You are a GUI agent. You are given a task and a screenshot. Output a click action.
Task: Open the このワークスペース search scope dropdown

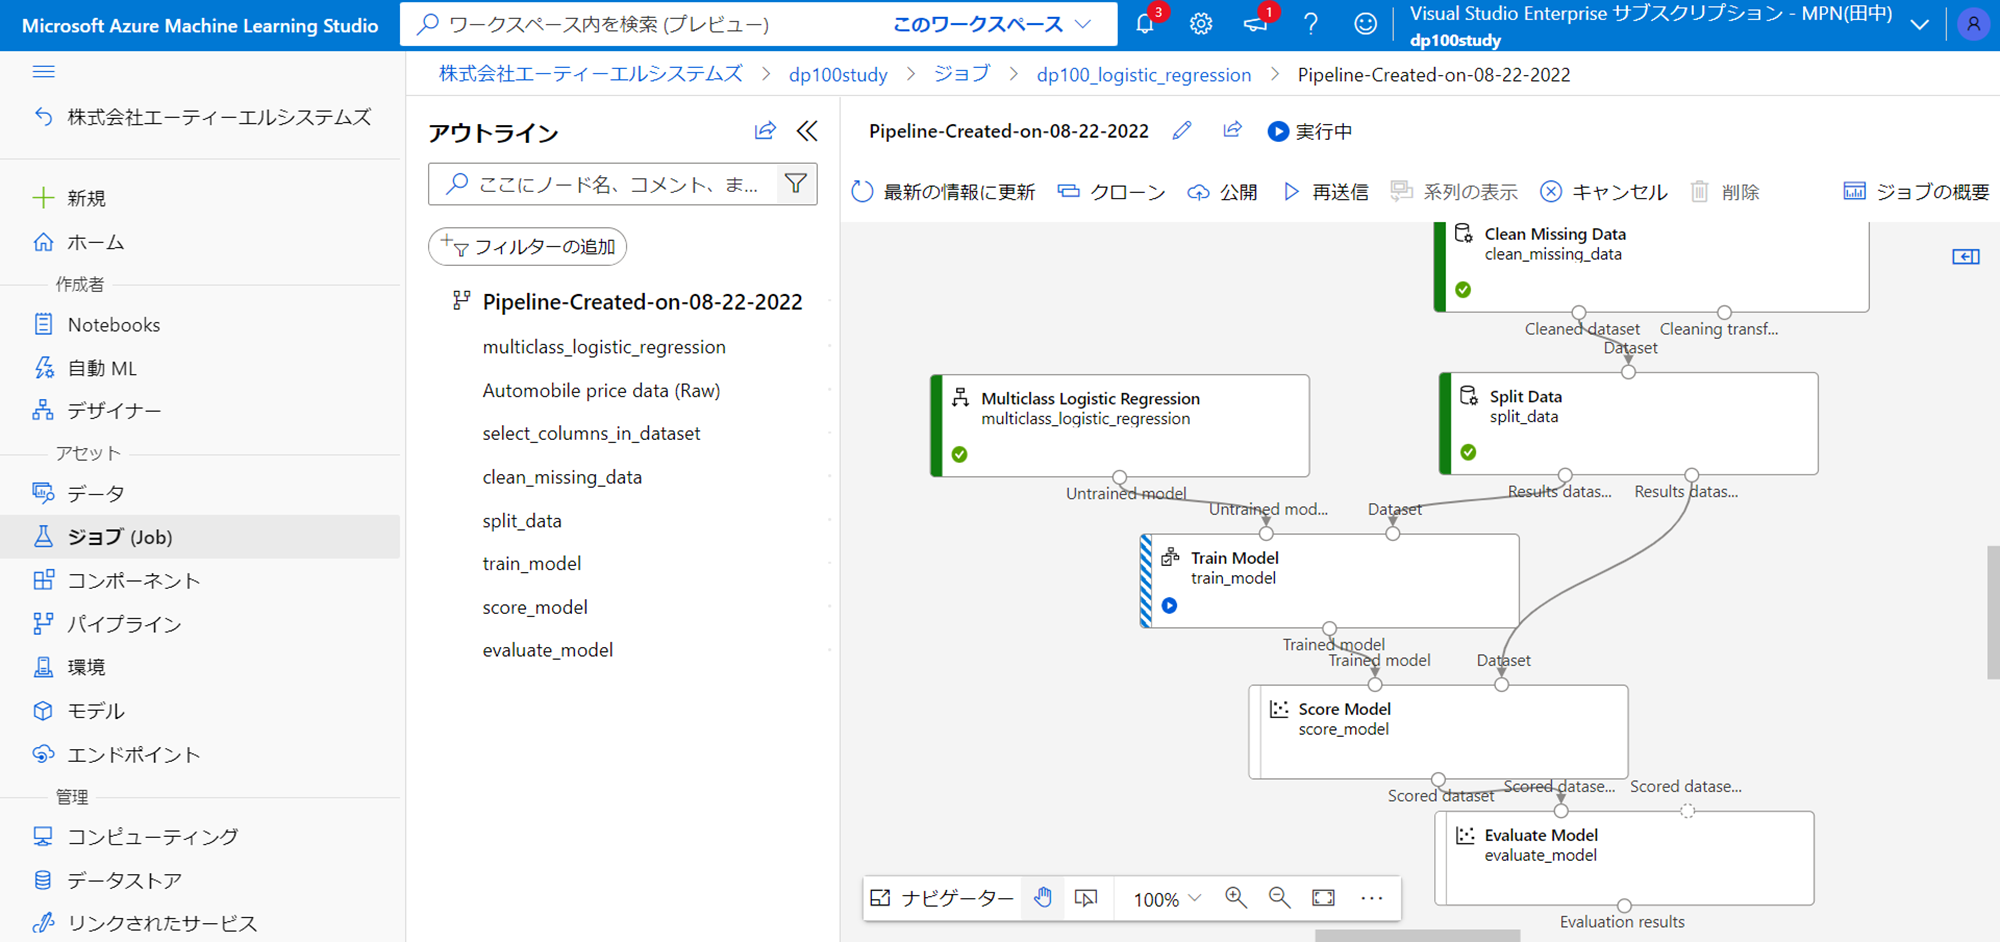991,24
